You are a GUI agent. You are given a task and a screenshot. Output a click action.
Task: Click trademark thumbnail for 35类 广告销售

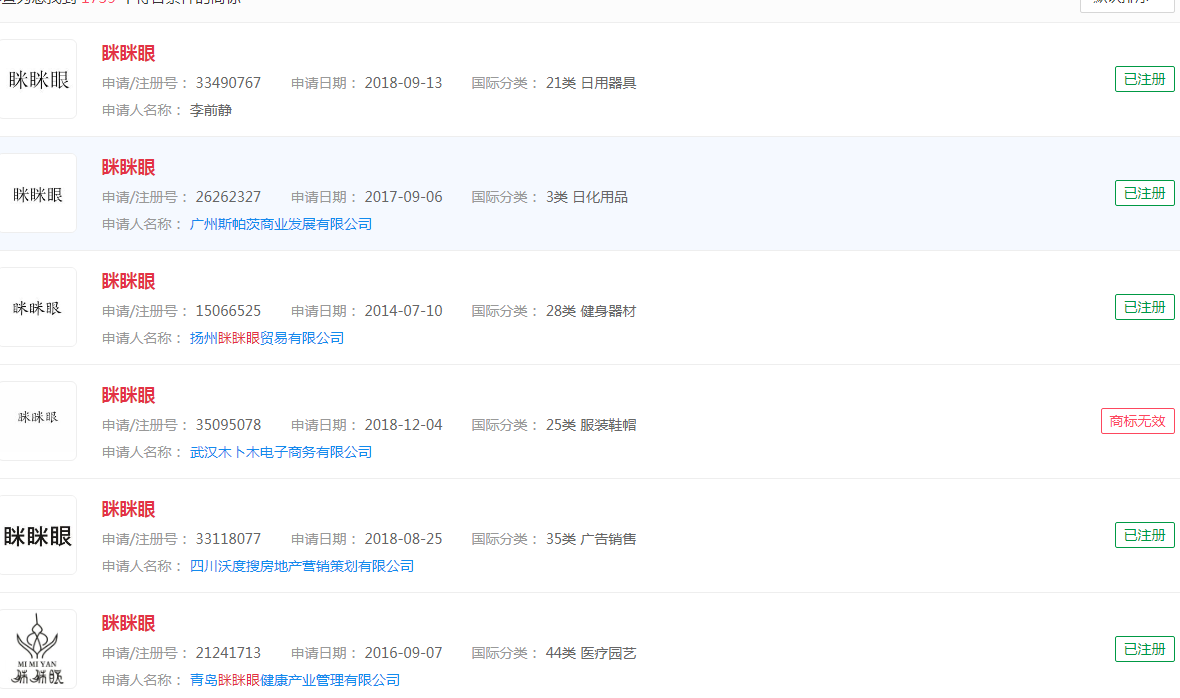[x=38, y=535]
